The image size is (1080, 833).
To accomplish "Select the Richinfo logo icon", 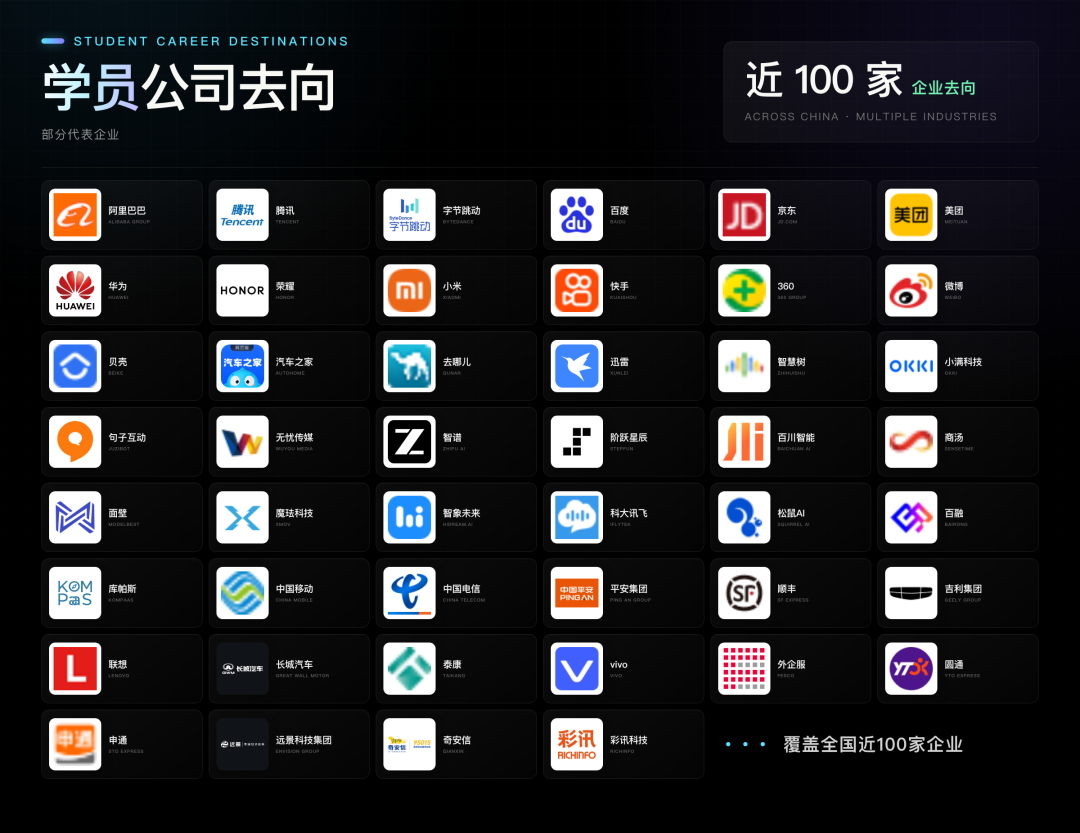I will (577, 744).
